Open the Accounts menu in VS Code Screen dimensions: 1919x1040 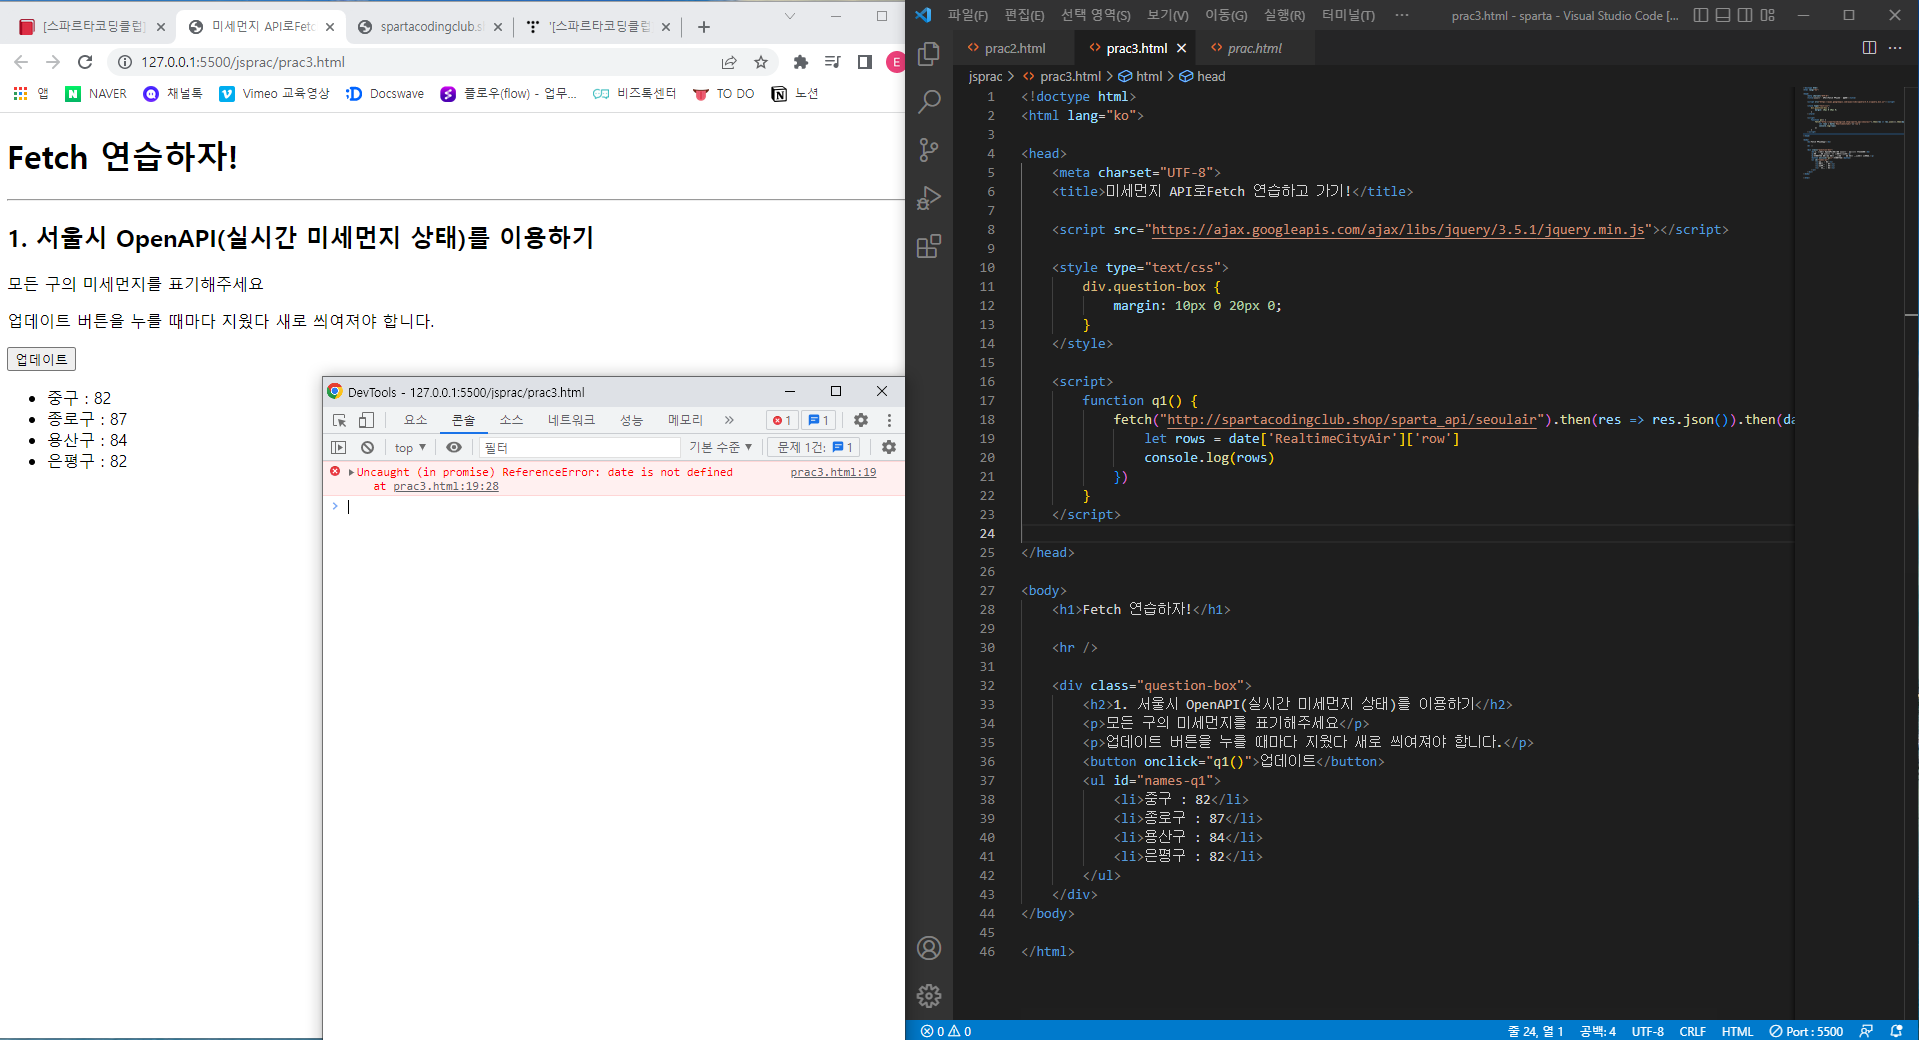929,948
